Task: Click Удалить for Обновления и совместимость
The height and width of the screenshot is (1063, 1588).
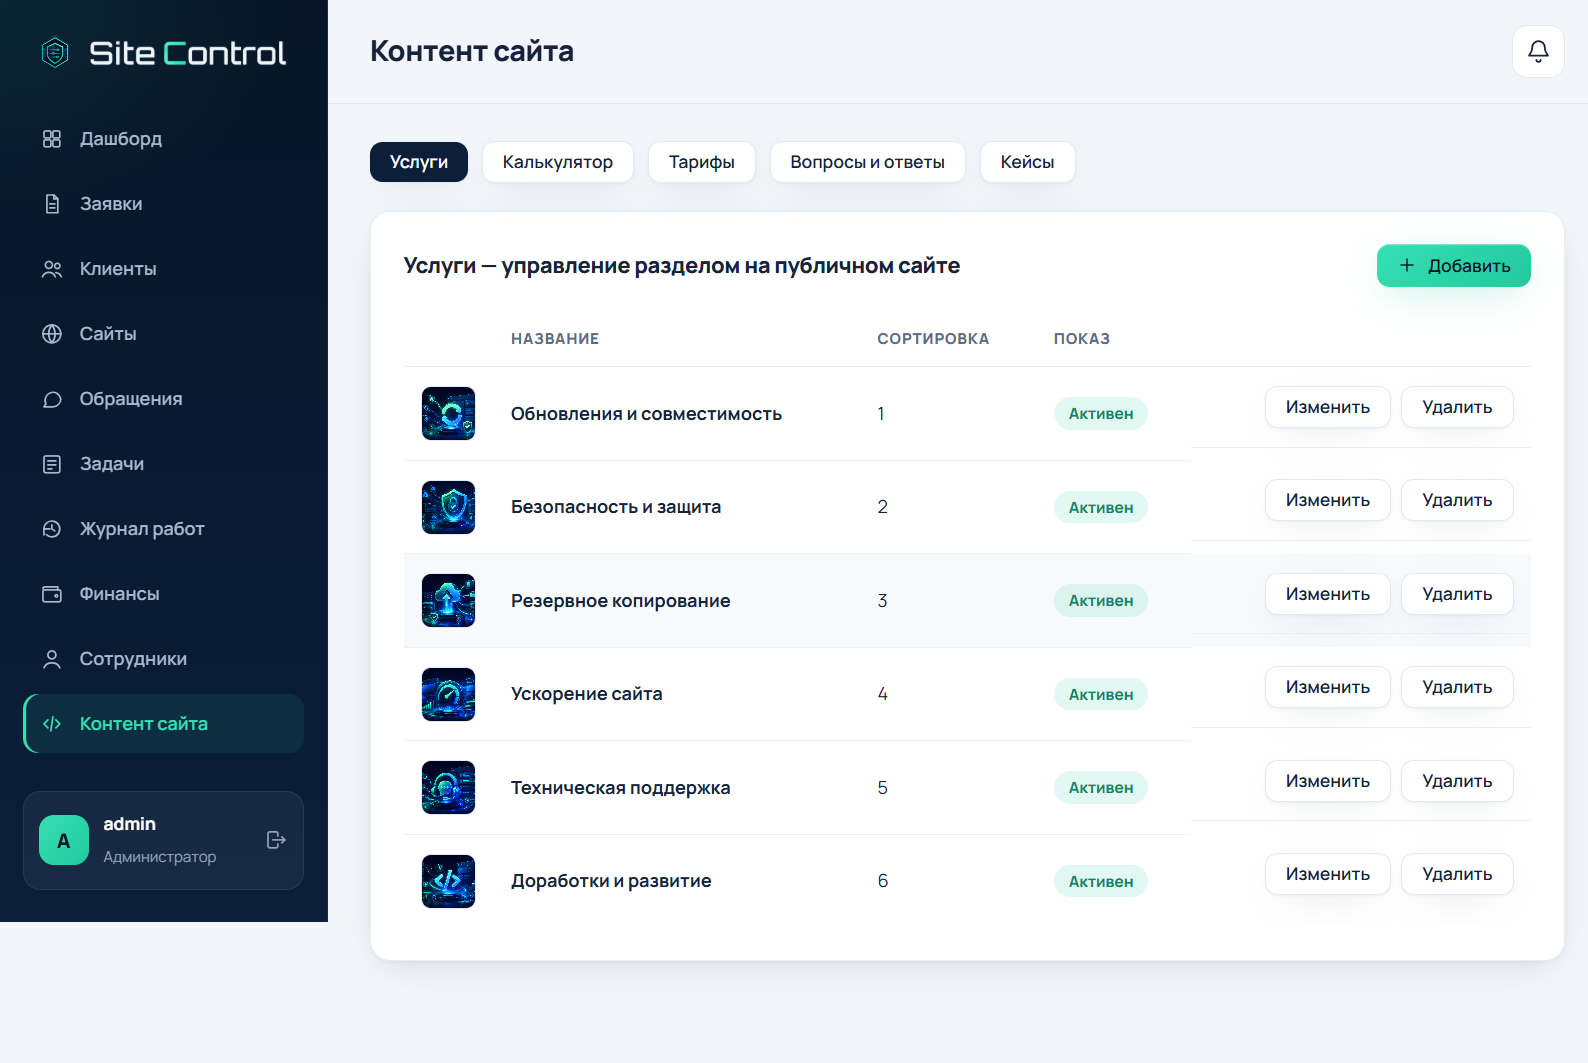Action: click(x=1457, y=407)
